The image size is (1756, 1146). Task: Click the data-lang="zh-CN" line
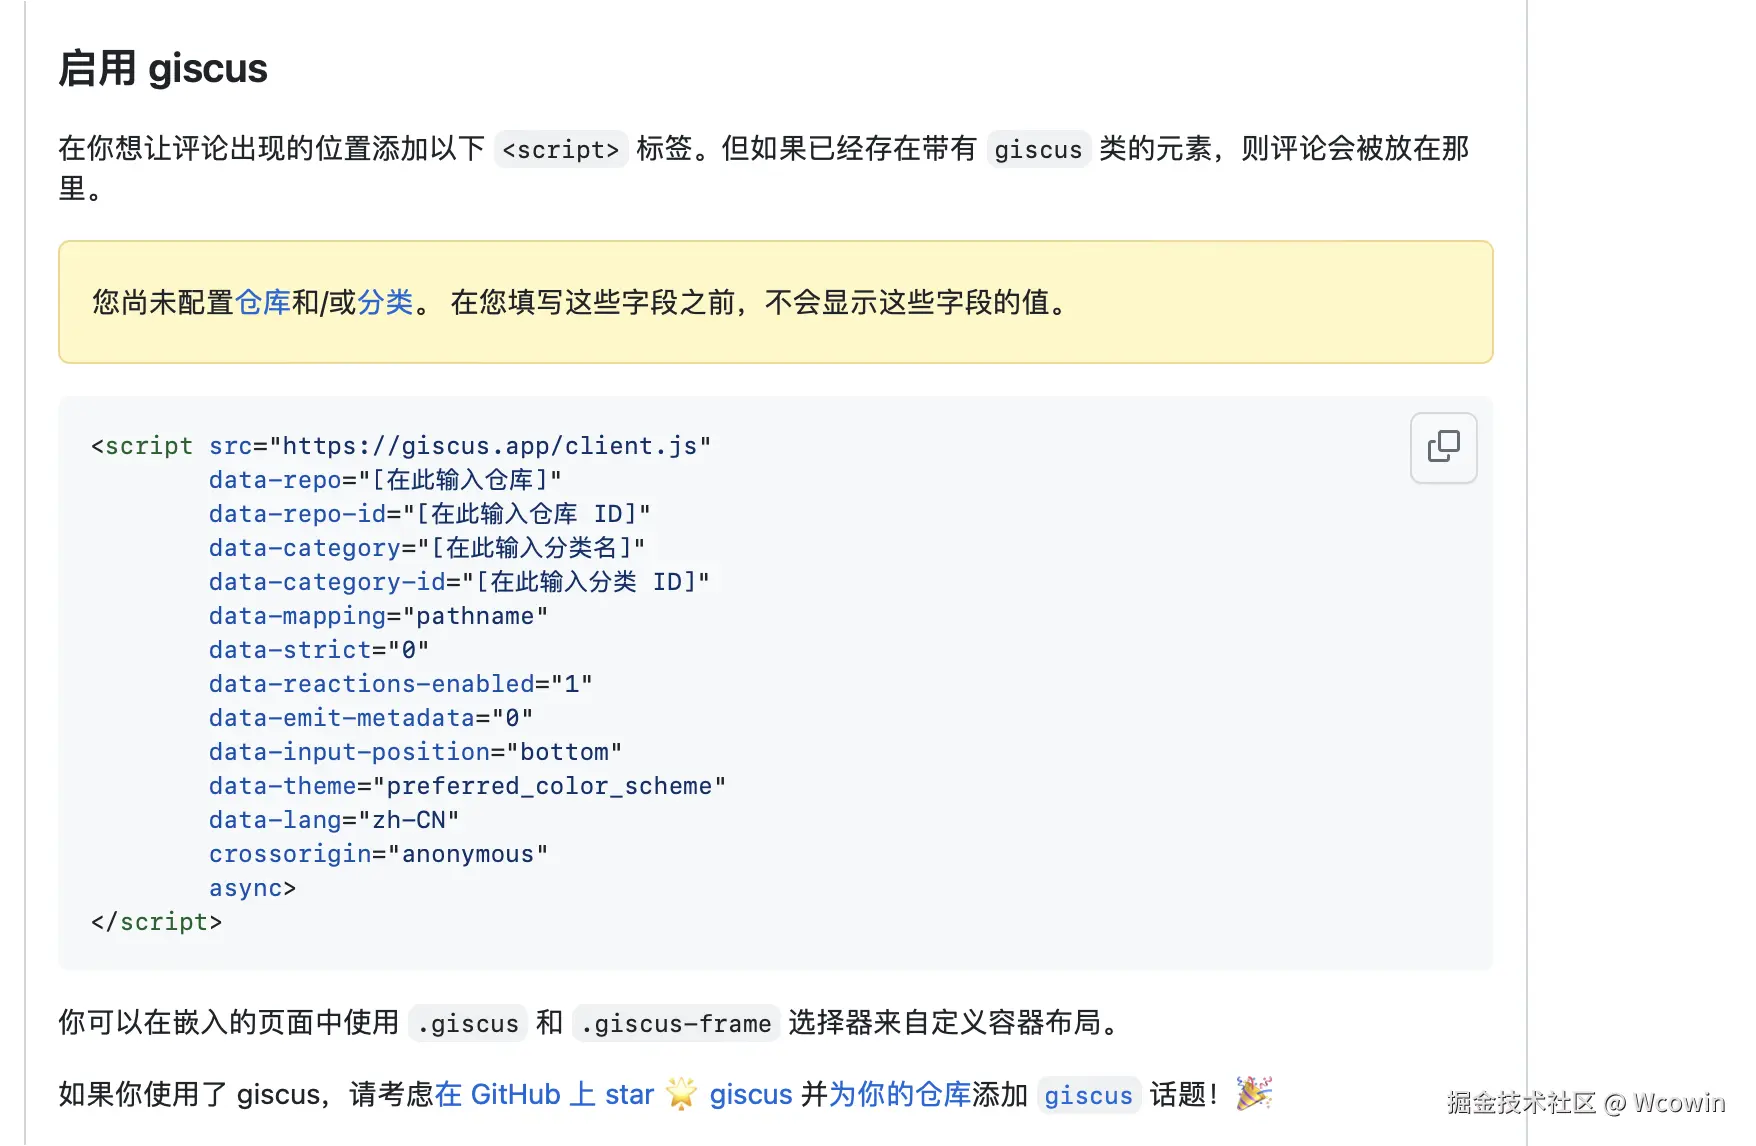[x=334, y=820]
